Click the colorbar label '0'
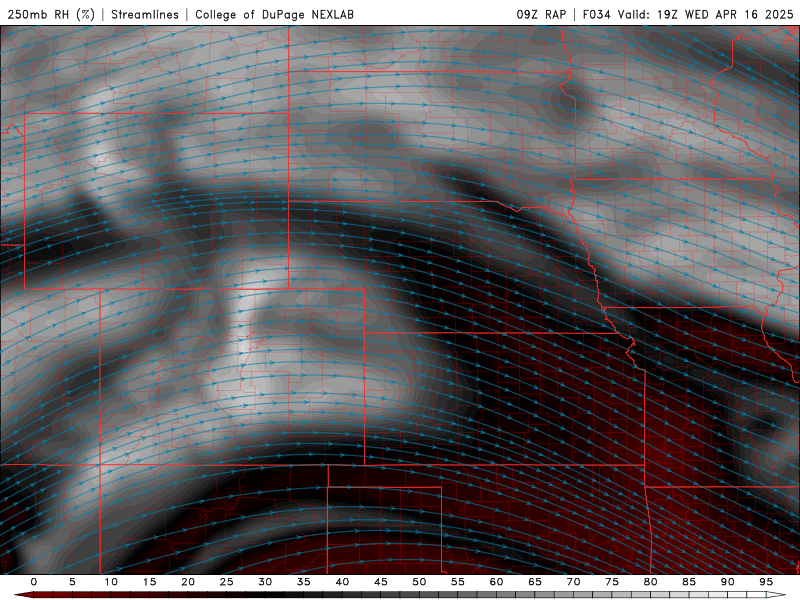This screenshot has height=600, width=800. click(34, 582)
